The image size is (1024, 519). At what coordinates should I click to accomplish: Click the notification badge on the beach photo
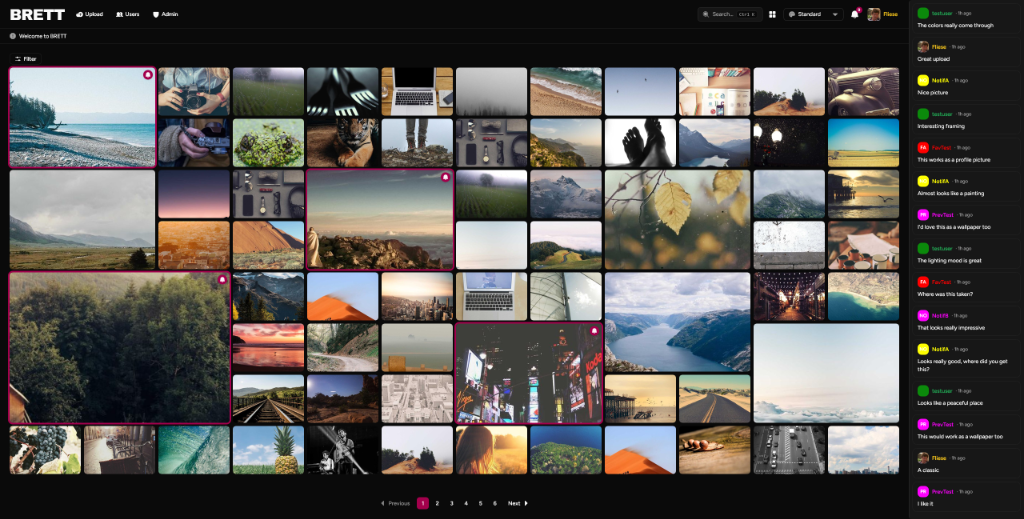(x=148, y=75)
